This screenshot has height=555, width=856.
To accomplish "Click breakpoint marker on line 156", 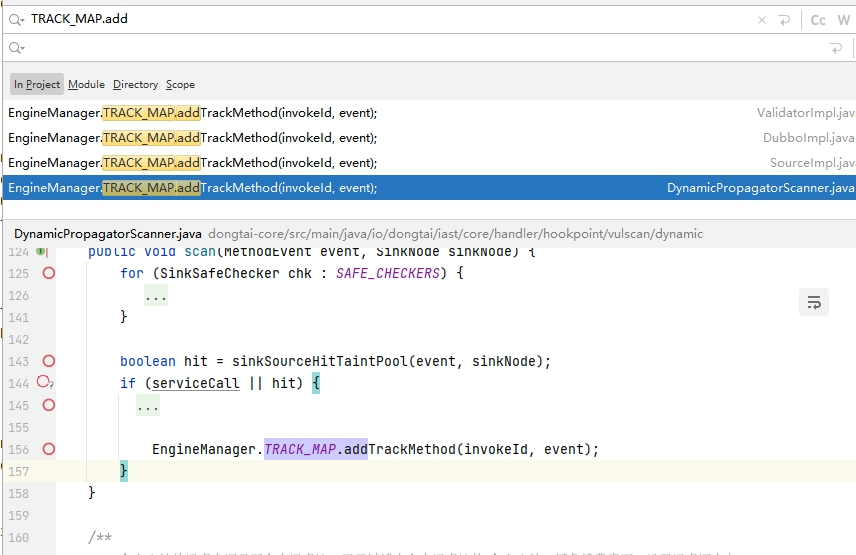I will (48, 449).
